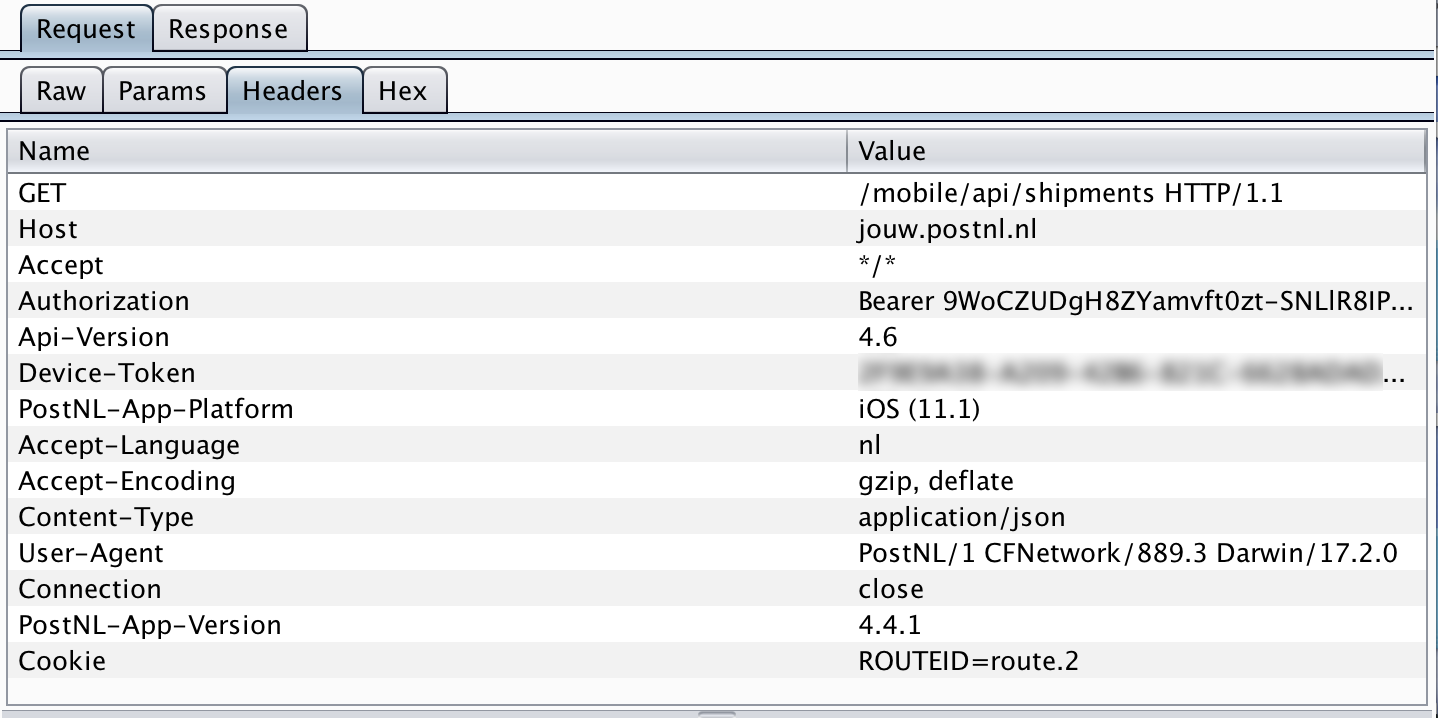Select the Raw view tab
Screen dimensions: 1438x718
click(61, 91)
